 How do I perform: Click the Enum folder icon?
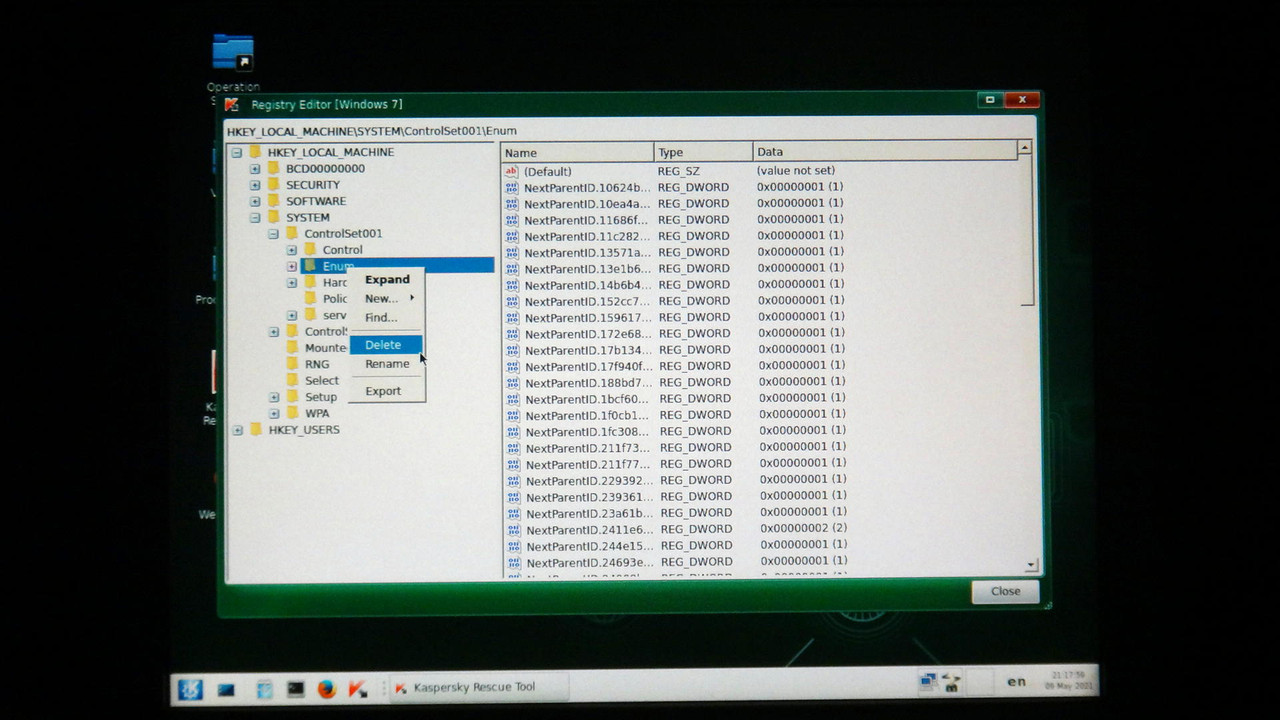point(310,265)
